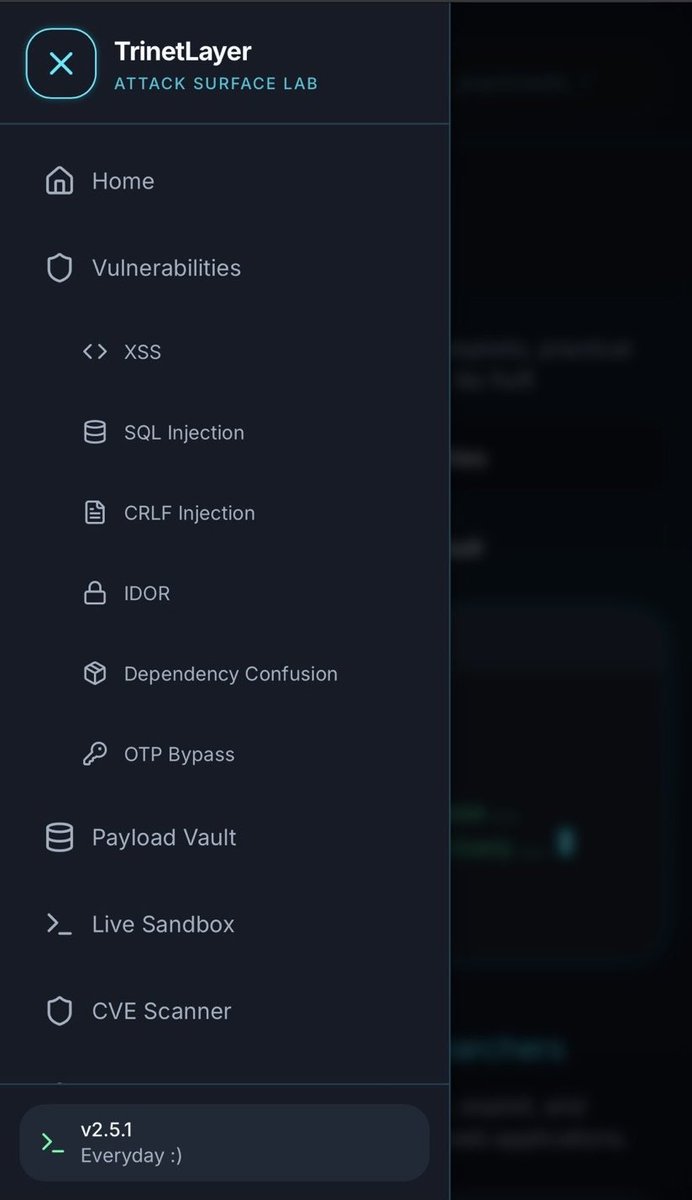Click the CVE Scanner shield icon
This screenshot has width=692, height=1200.
click(60, 1011)
